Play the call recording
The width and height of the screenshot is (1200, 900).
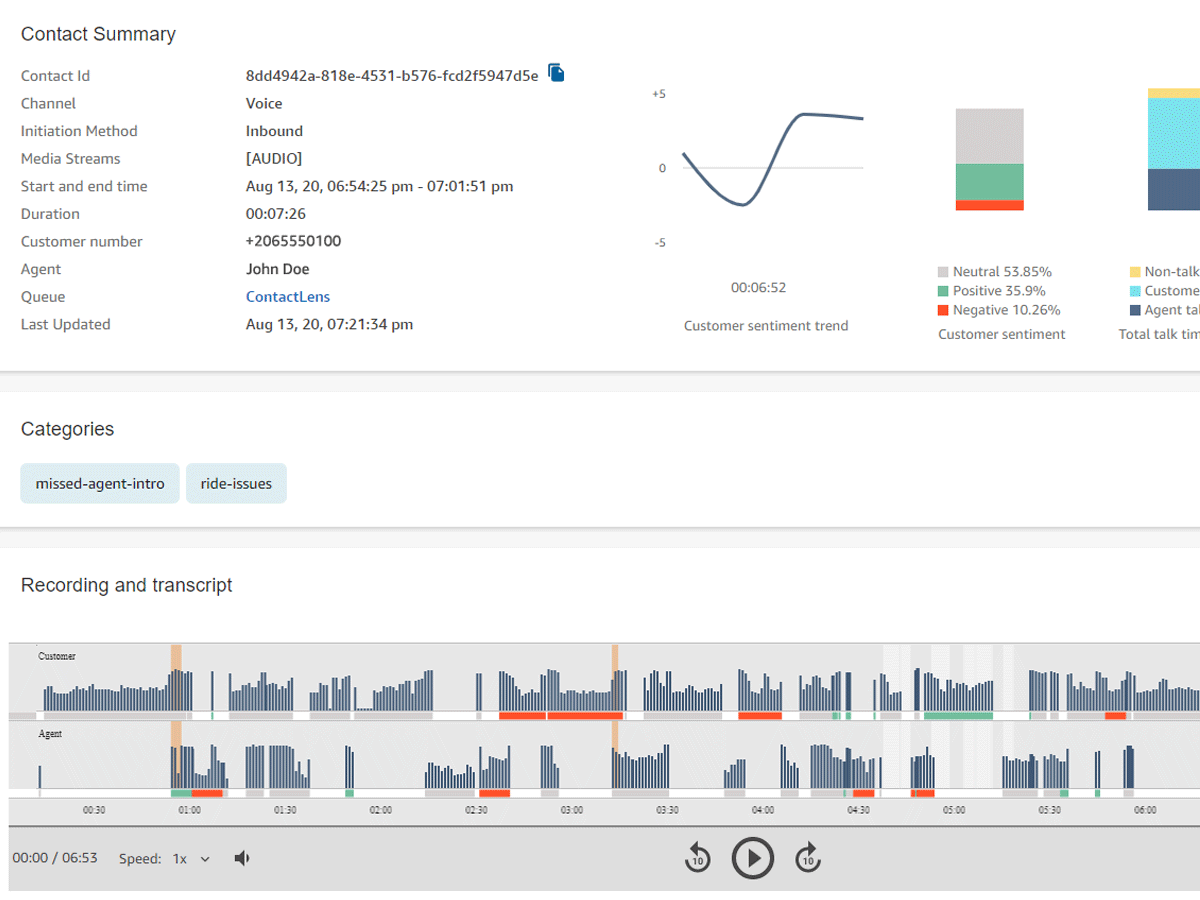coord(752,858)
